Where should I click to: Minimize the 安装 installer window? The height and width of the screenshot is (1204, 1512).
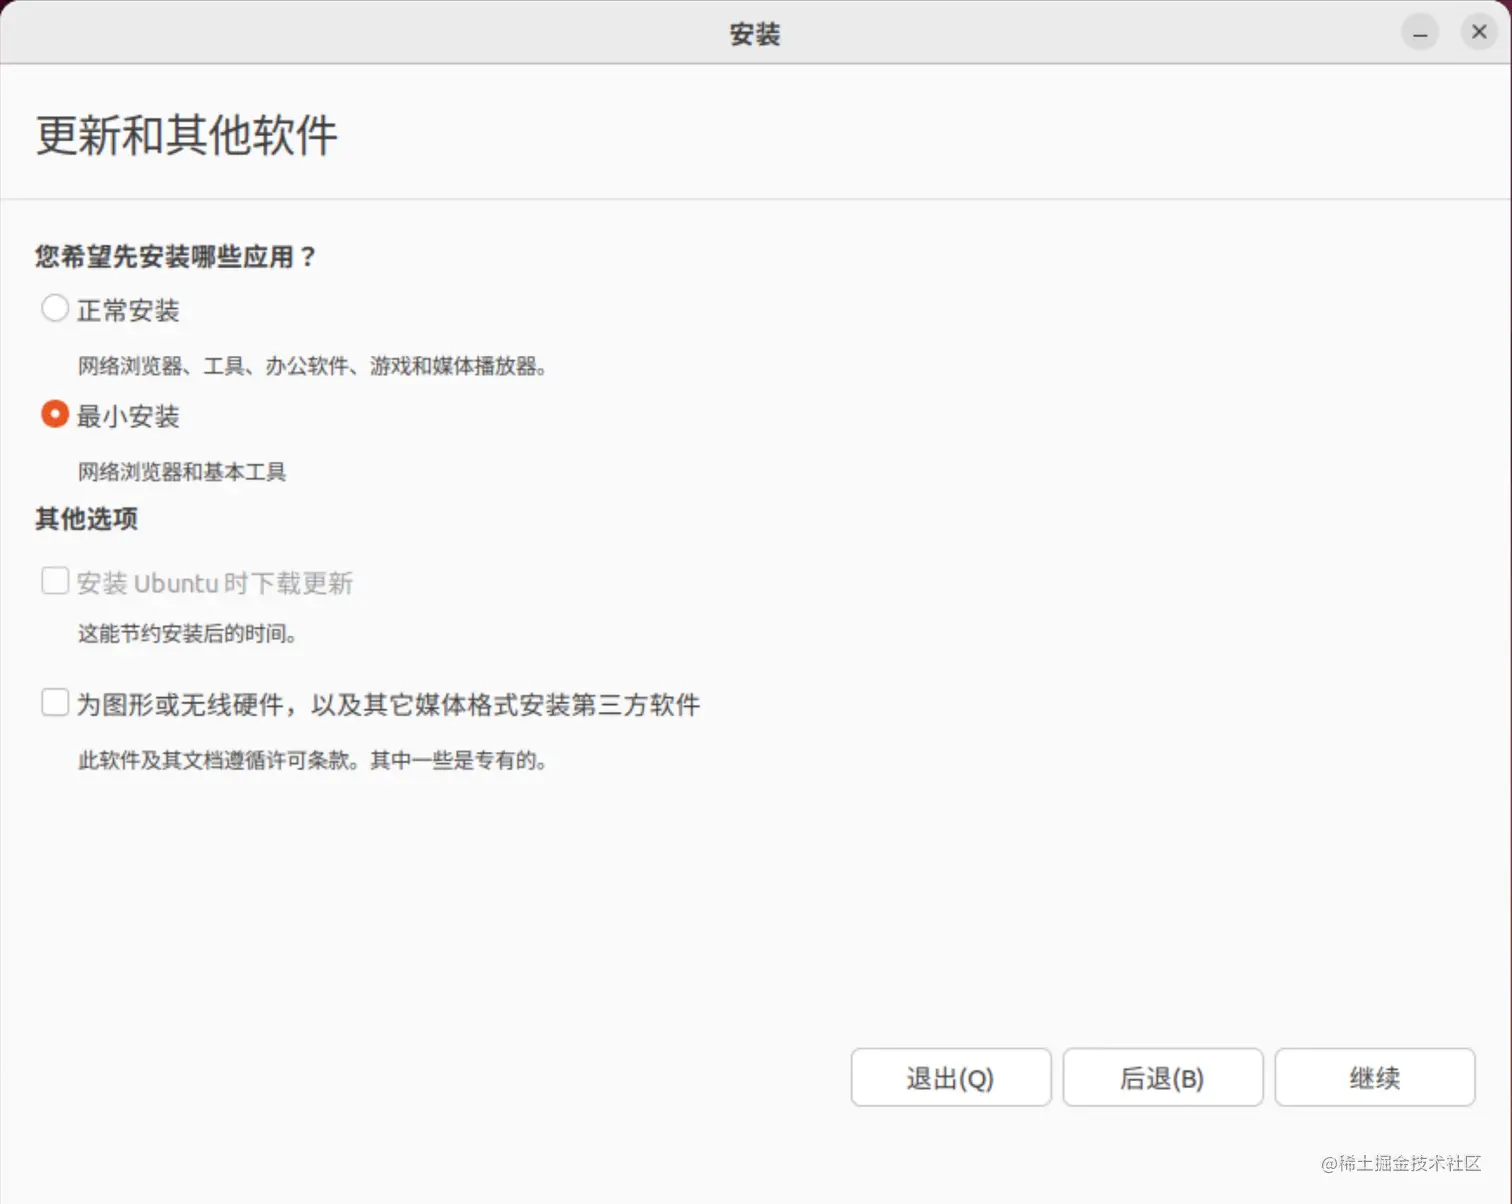coord(1420,33)
